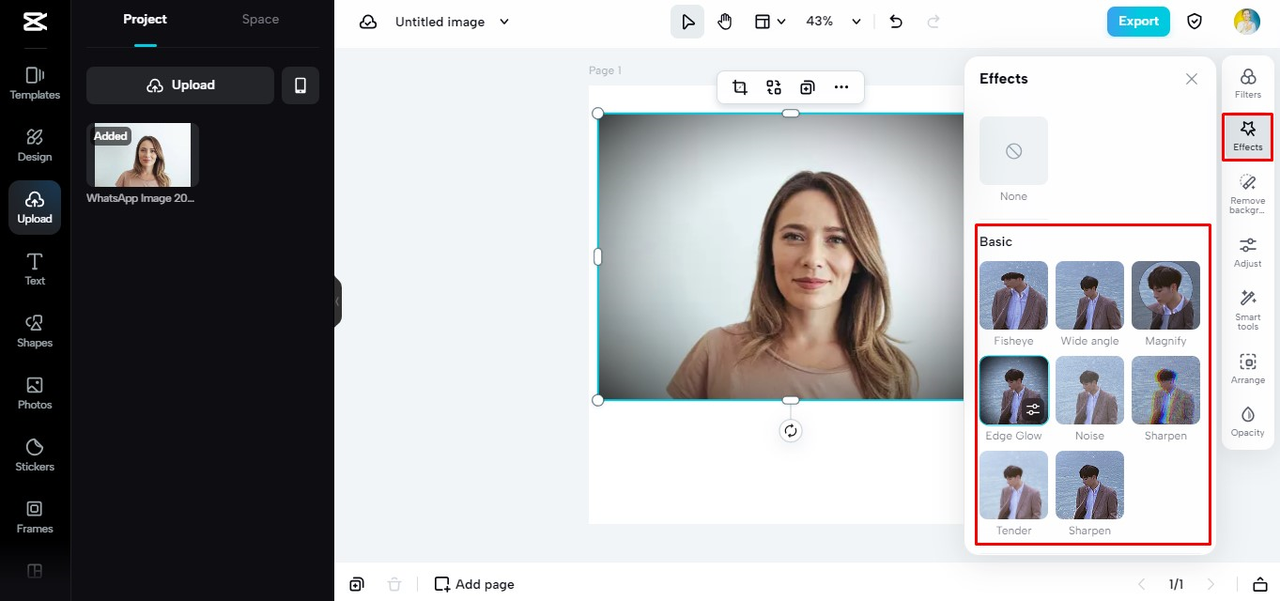Click the crop icon in floating toolbar
The image size is (1280, 601).
point(740,87)
